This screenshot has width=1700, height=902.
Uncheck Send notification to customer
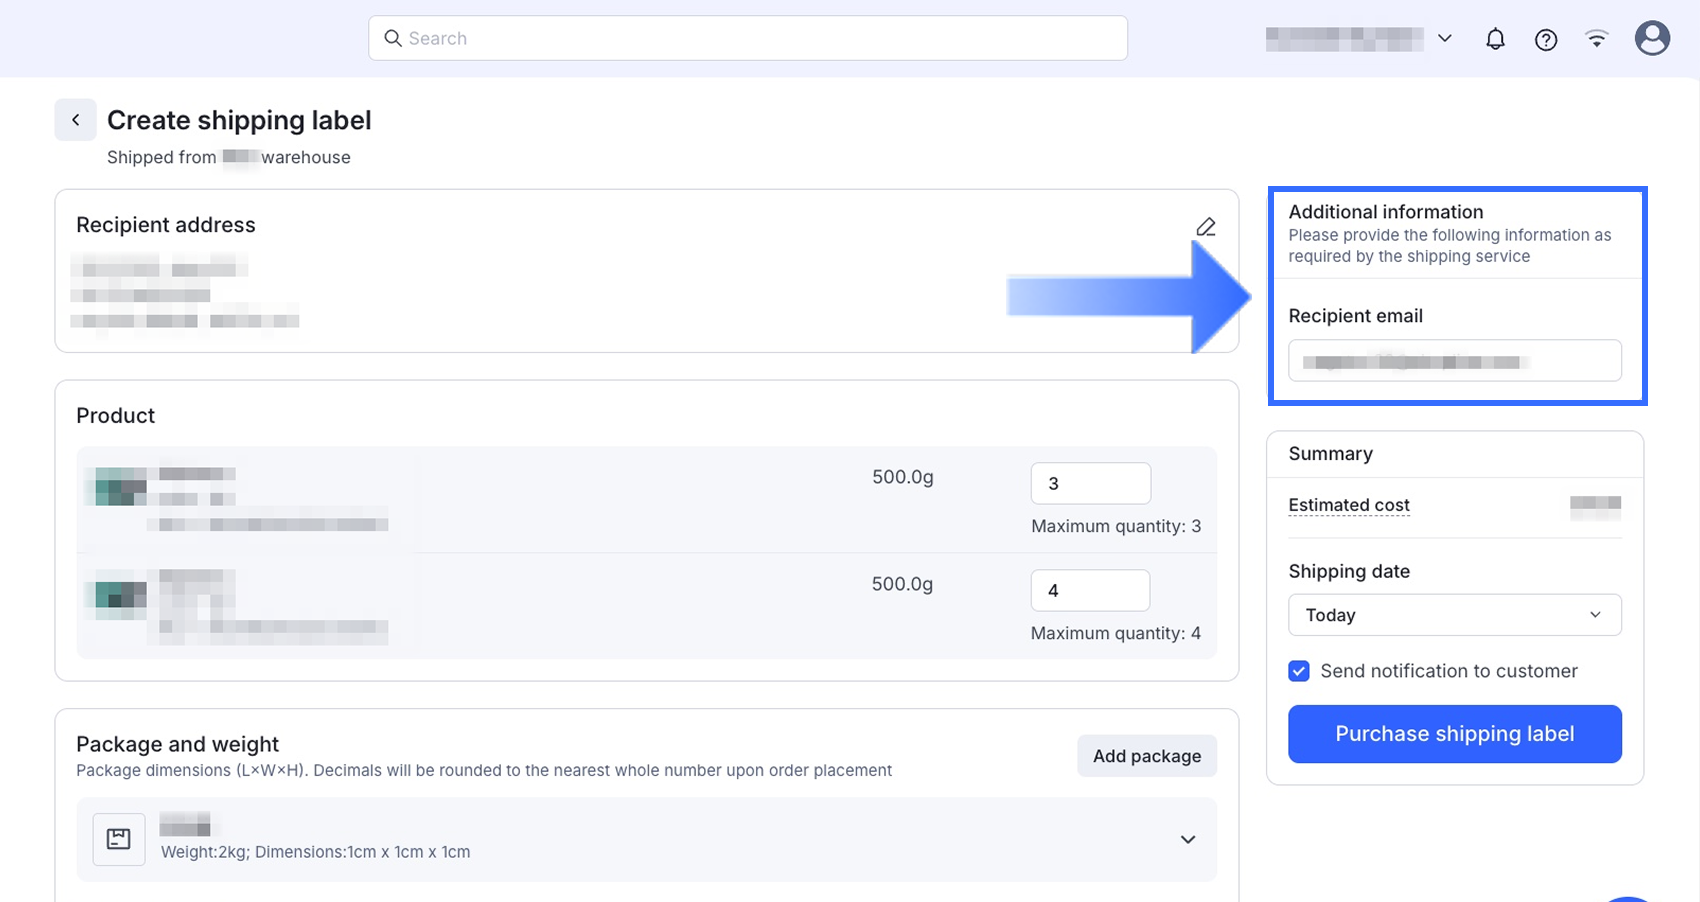pyautogui.click(x=1299, y=671)
